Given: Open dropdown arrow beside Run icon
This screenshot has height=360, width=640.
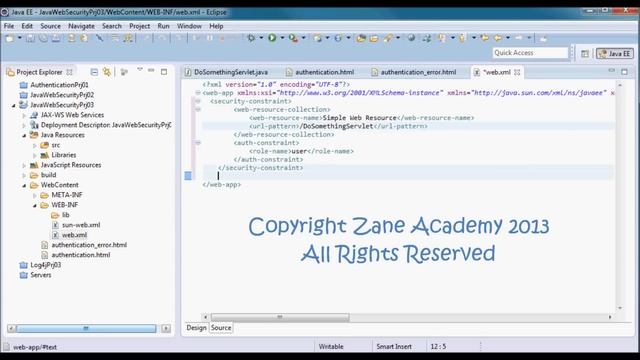Looking at the screenshot, I should pos(282,38).
